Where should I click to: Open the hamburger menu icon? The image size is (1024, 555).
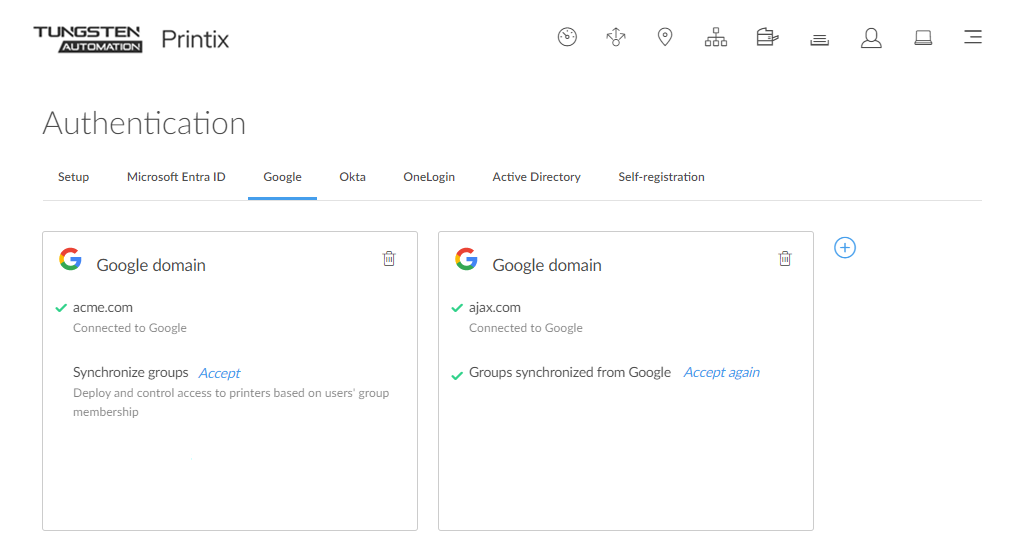972,38
